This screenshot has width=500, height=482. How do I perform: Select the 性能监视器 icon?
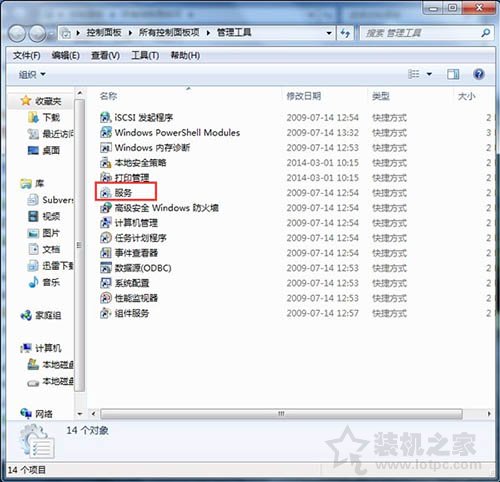click(x=105, y=298)
